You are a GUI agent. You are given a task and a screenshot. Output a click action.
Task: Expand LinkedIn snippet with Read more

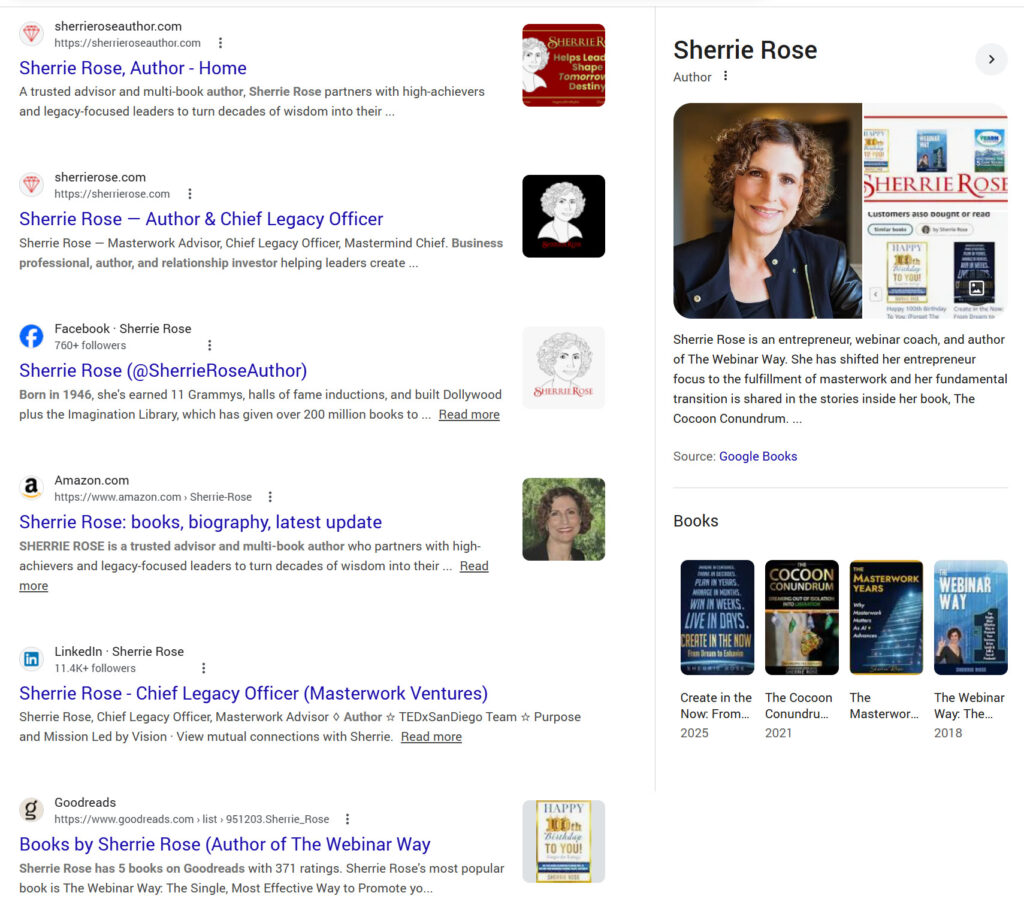pos(431,737)
